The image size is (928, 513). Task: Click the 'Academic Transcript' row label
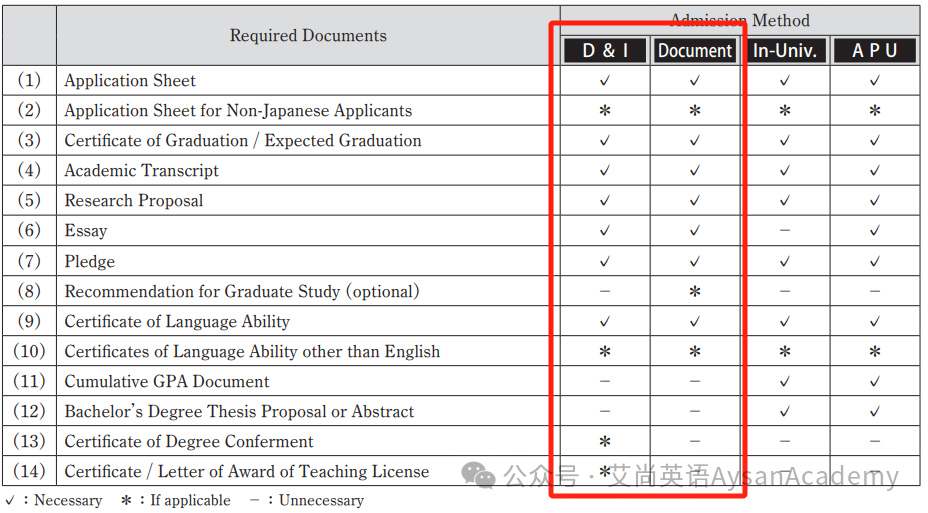tap(141, 170)
